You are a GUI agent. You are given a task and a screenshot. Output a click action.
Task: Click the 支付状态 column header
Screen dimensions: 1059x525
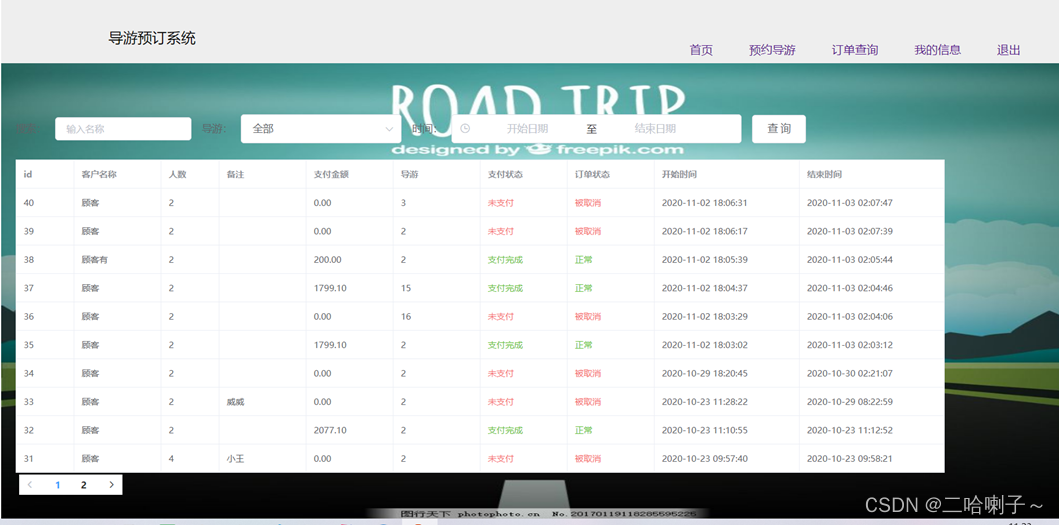click(505, 174)
